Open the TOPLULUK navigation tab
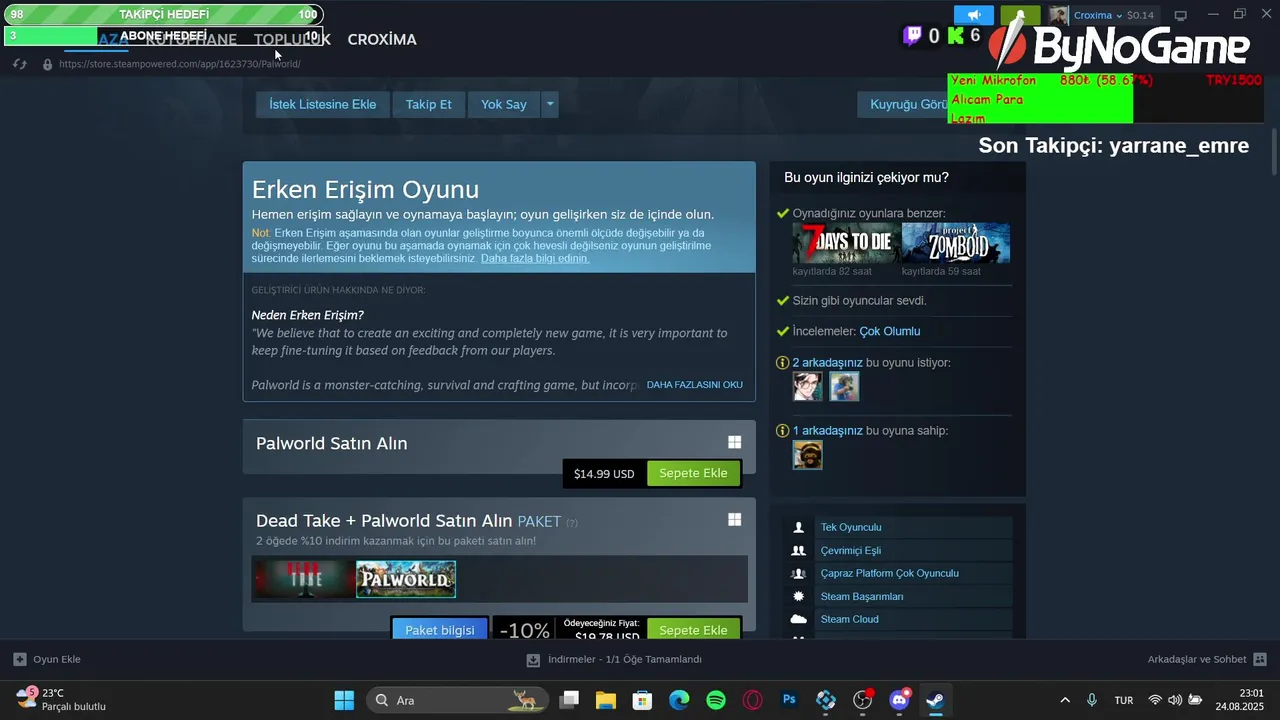 click(292, 39)
